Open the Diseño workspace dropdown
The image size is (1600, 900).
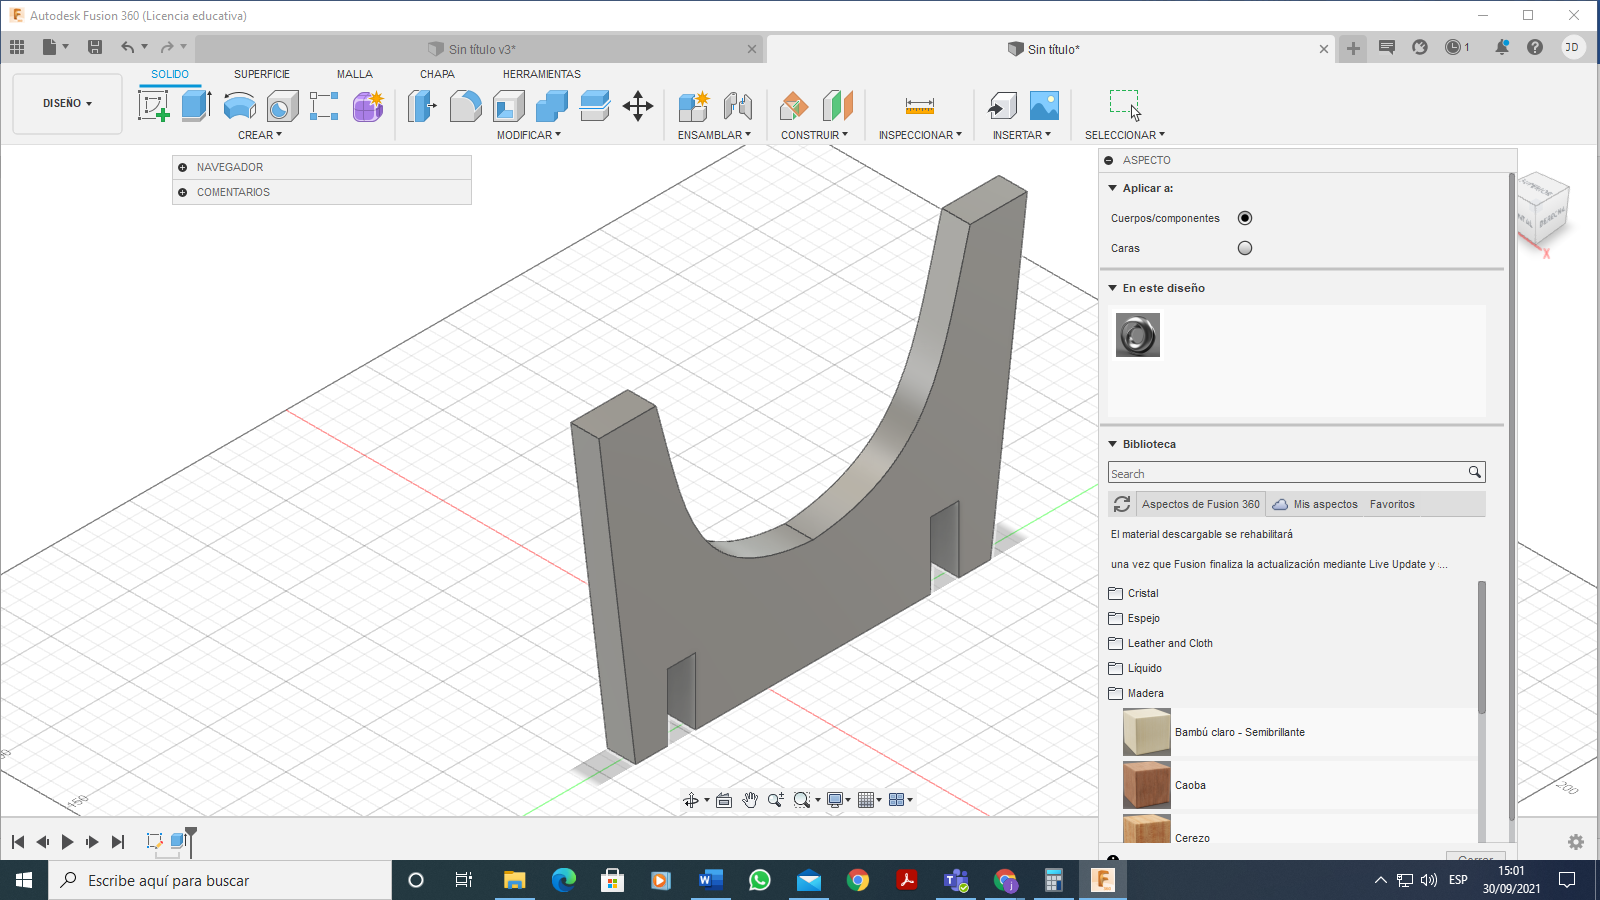[67, 103]
